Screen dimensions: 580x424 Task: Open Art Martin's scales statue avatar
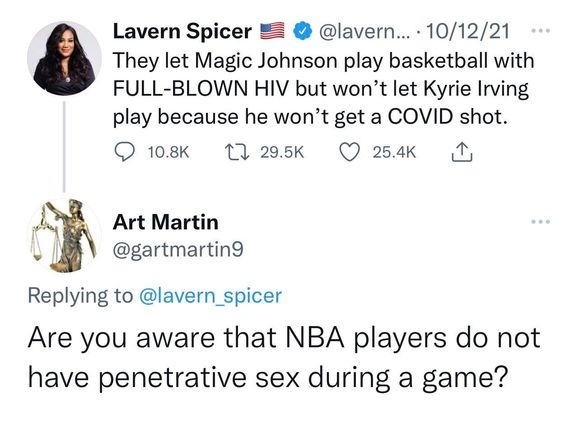click(64, 236)
